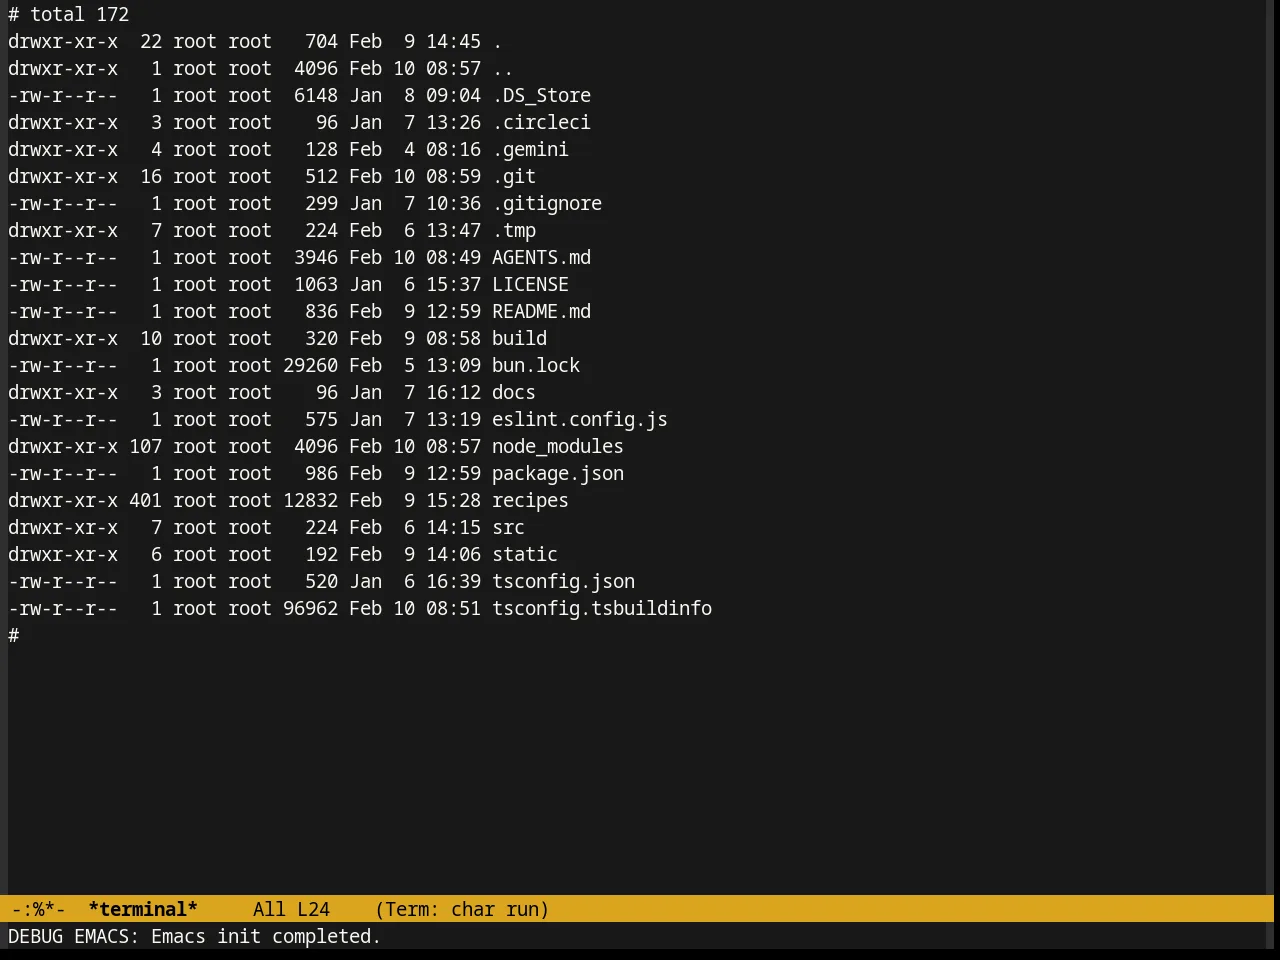Image resolution: width=1280 pixels, height=960 pixels.
Task: Select the .circleci directory entry
Action: coord(541,123)
